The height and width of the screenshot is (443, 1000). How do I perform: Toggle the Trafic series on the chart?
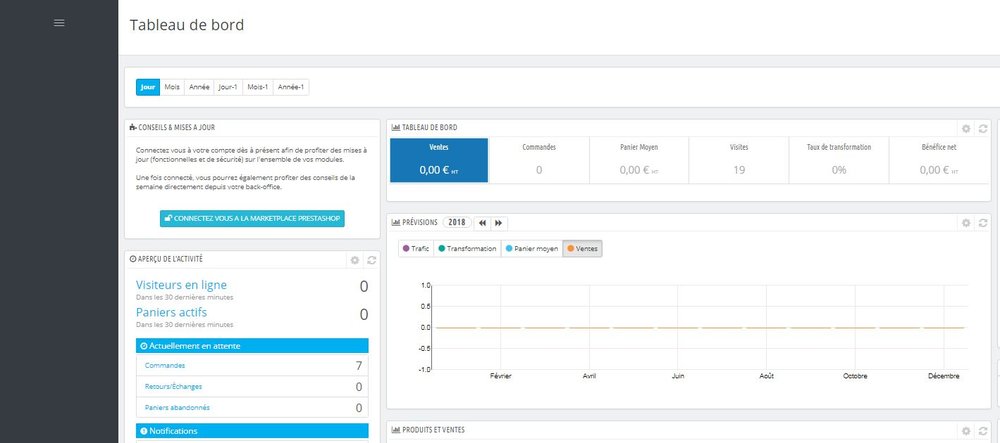tap(416, 249)
